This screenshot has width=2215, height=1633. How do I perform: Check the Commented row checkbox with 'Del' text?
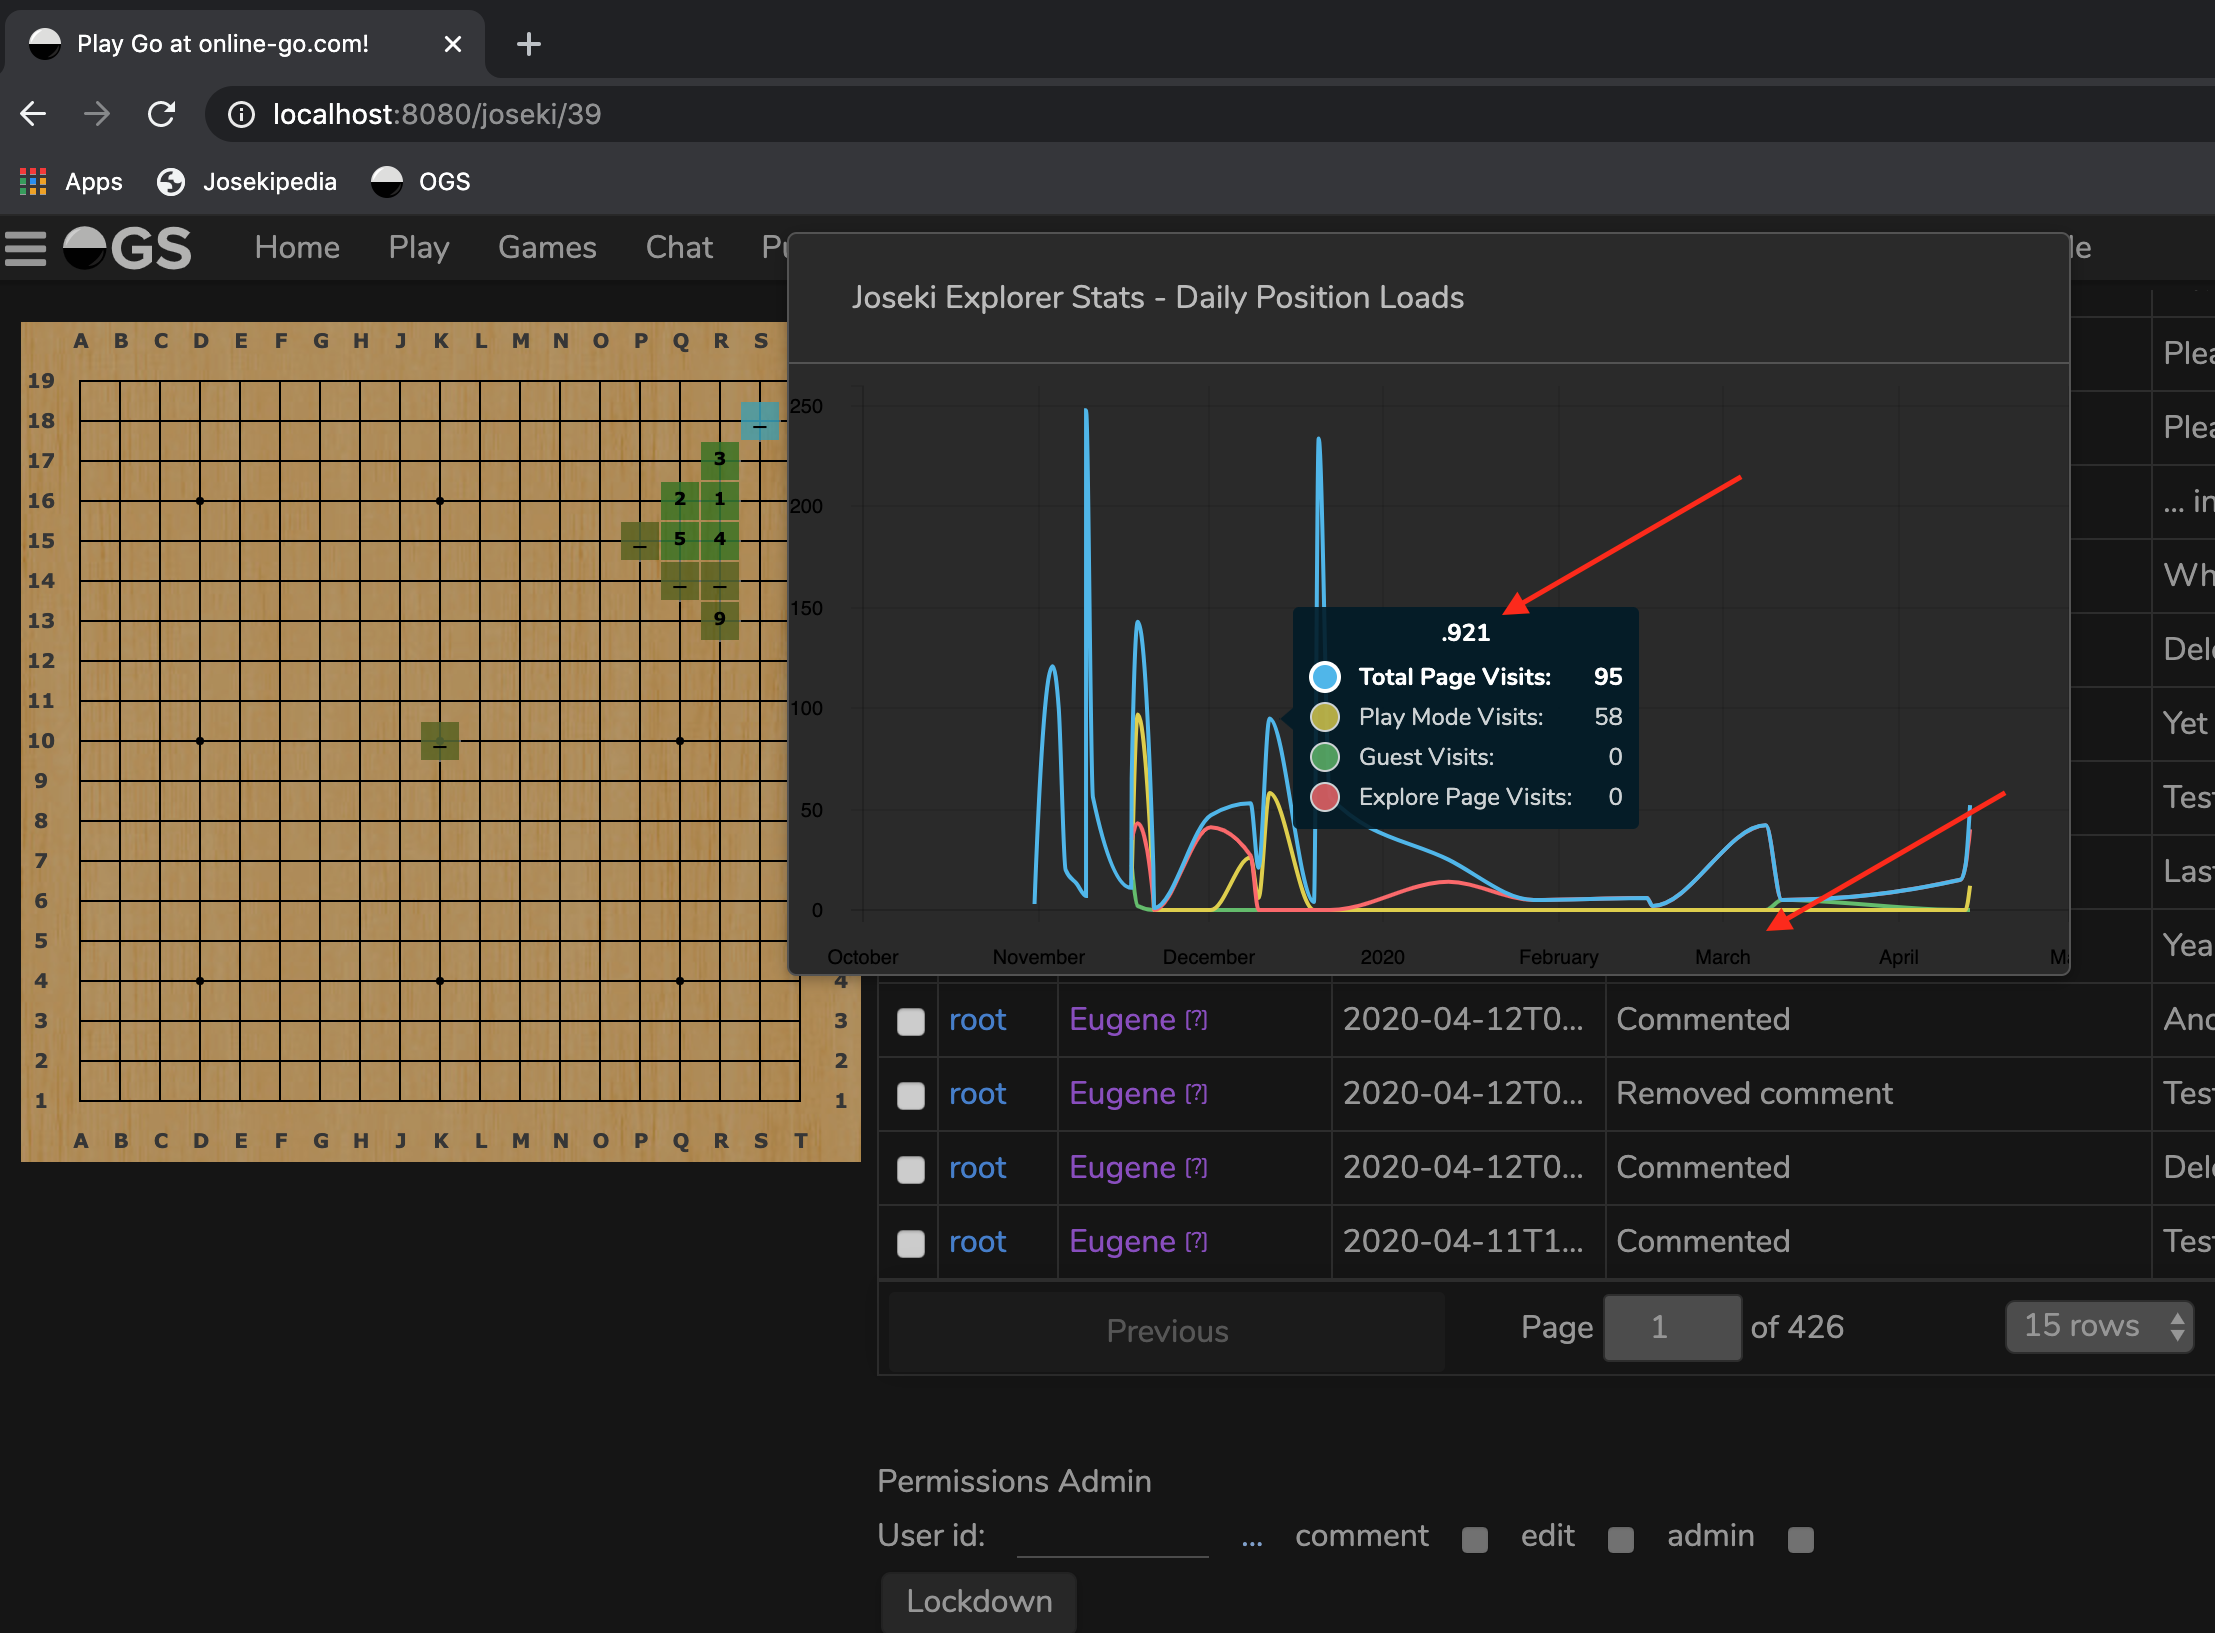911,1170
